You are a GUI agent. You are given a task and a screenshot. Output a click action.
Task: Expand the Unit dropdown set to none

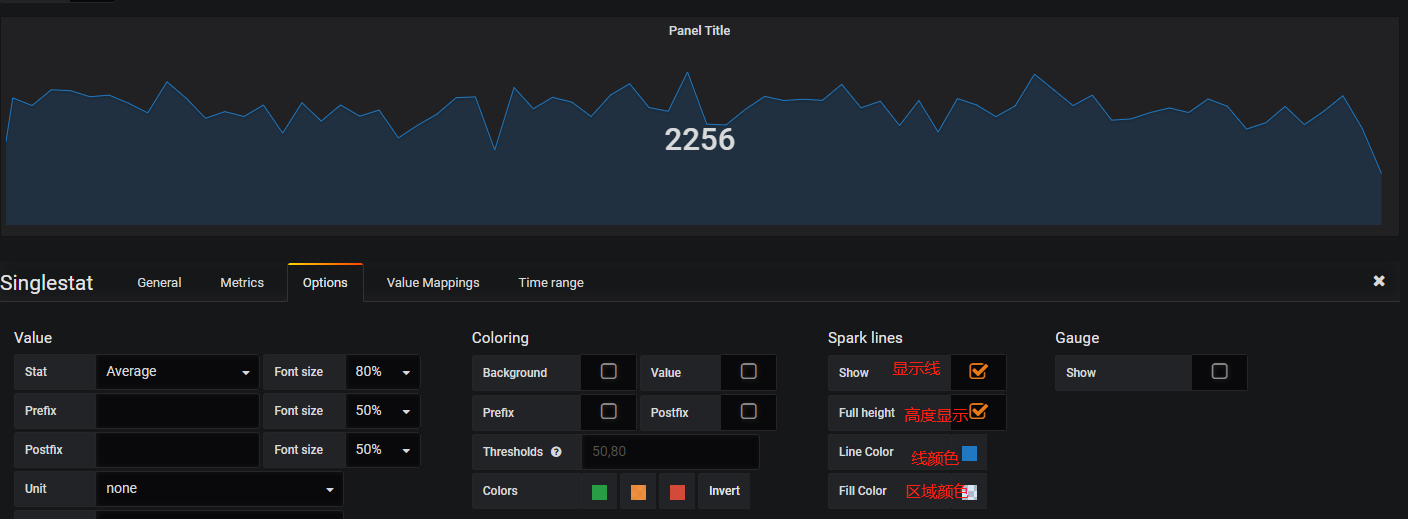(219, 489)
